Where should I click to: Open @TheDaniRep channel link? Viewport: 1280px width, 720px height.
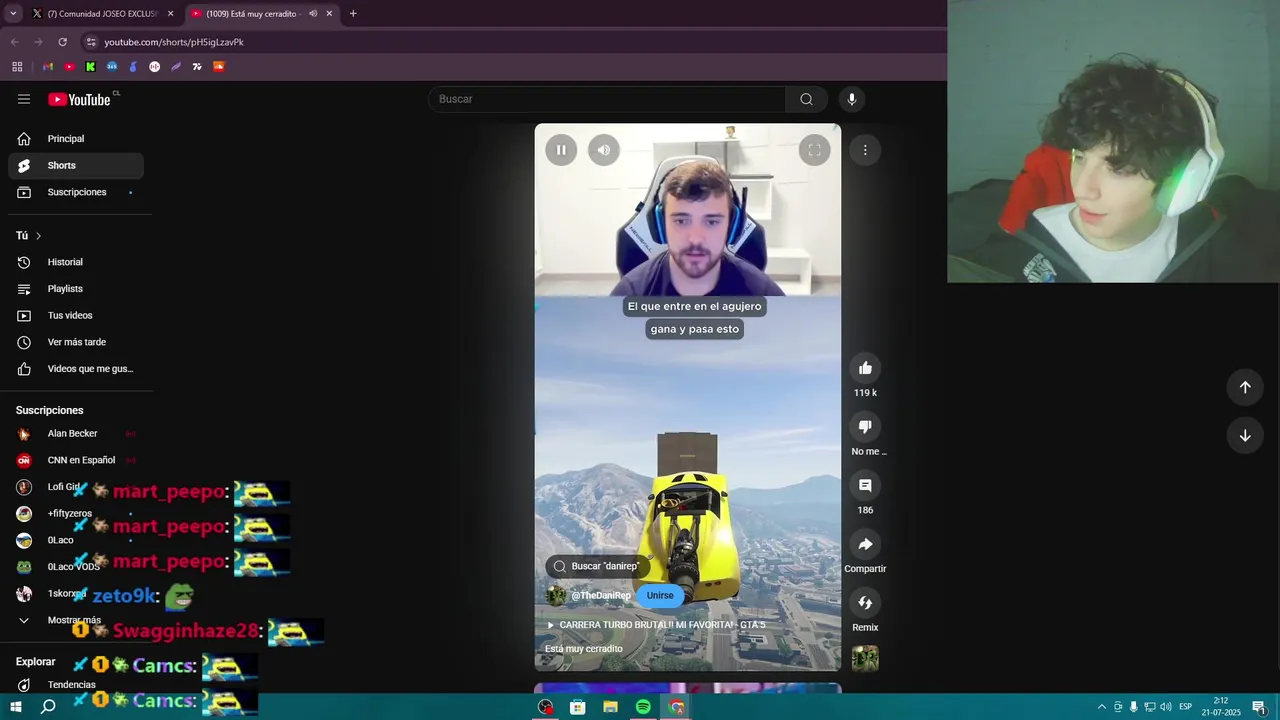pos(601,596)
